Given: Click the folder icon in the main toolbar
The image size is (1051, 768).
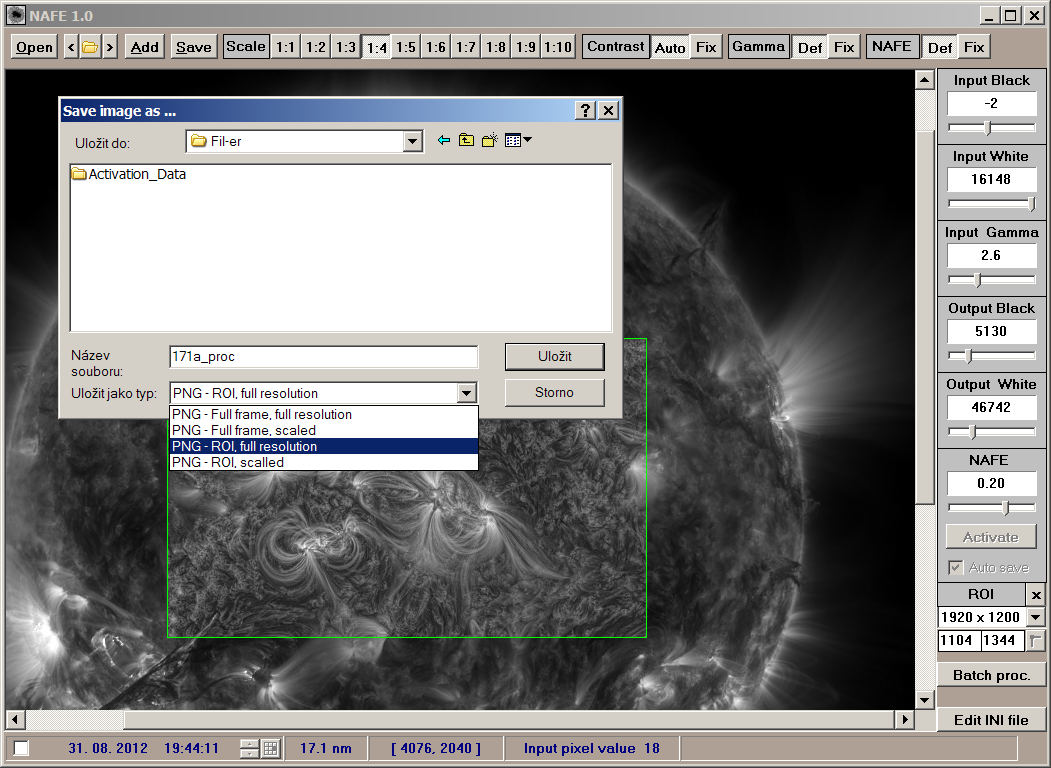Looking at the screenshot, I should [90, 47].
